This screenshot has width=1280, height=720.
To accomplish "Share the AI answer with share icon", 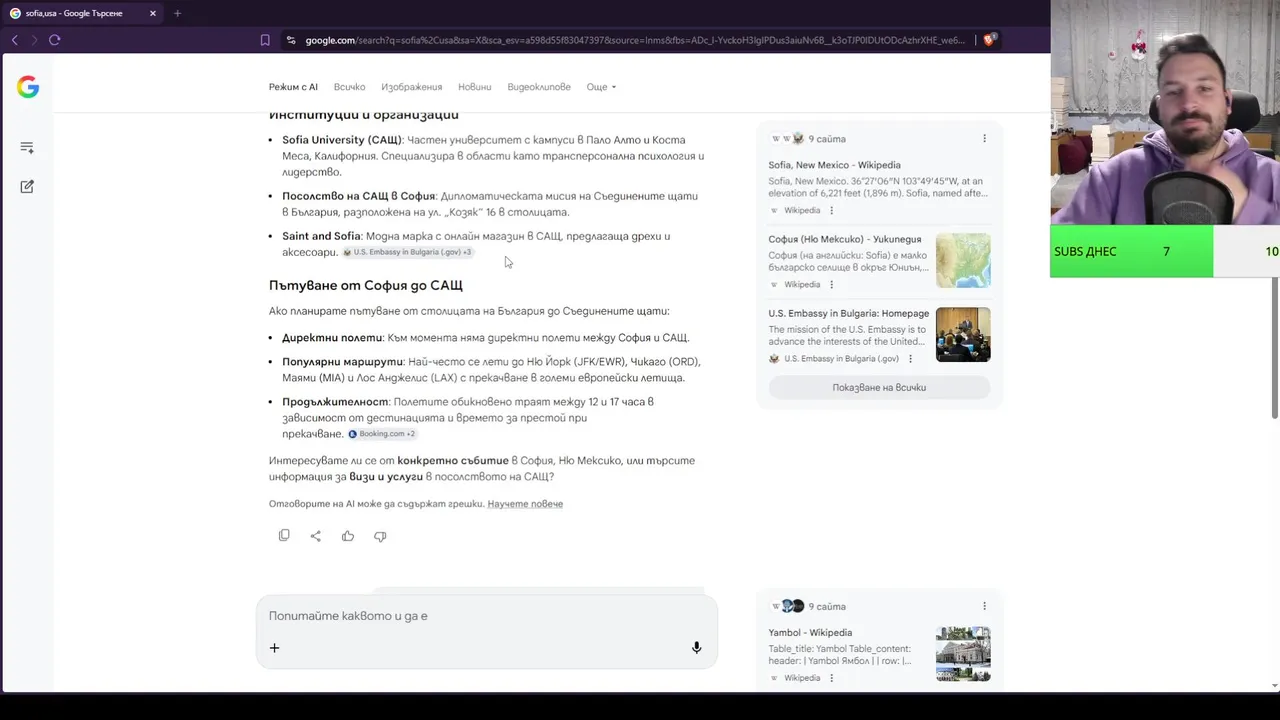I will point(316,536).
